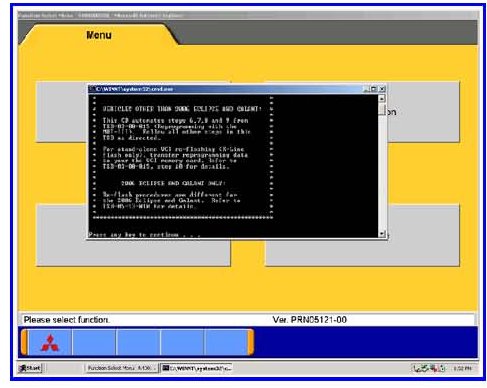The width and height of the screenshot is (487, 388).
Task: Click the taskbar clock
Action: pos(462,368)
